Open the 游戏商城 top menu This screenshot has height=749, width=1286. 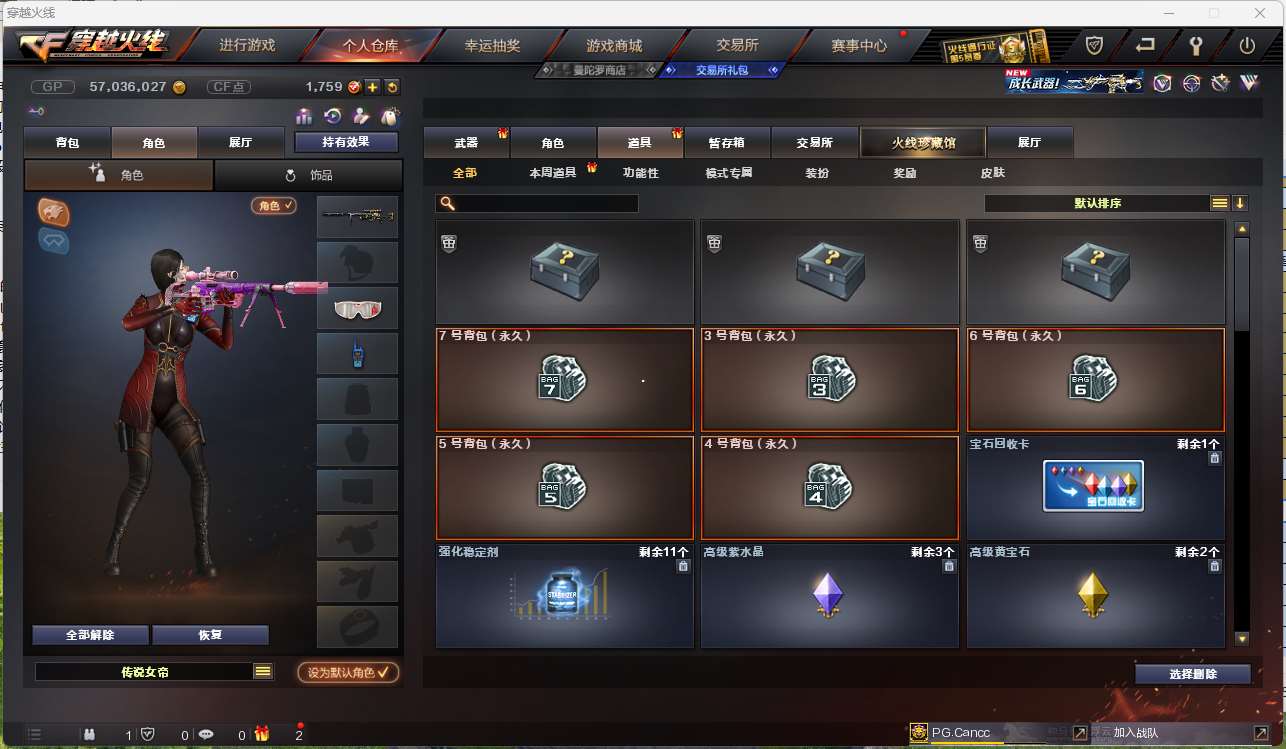click(x=614, y=45)
